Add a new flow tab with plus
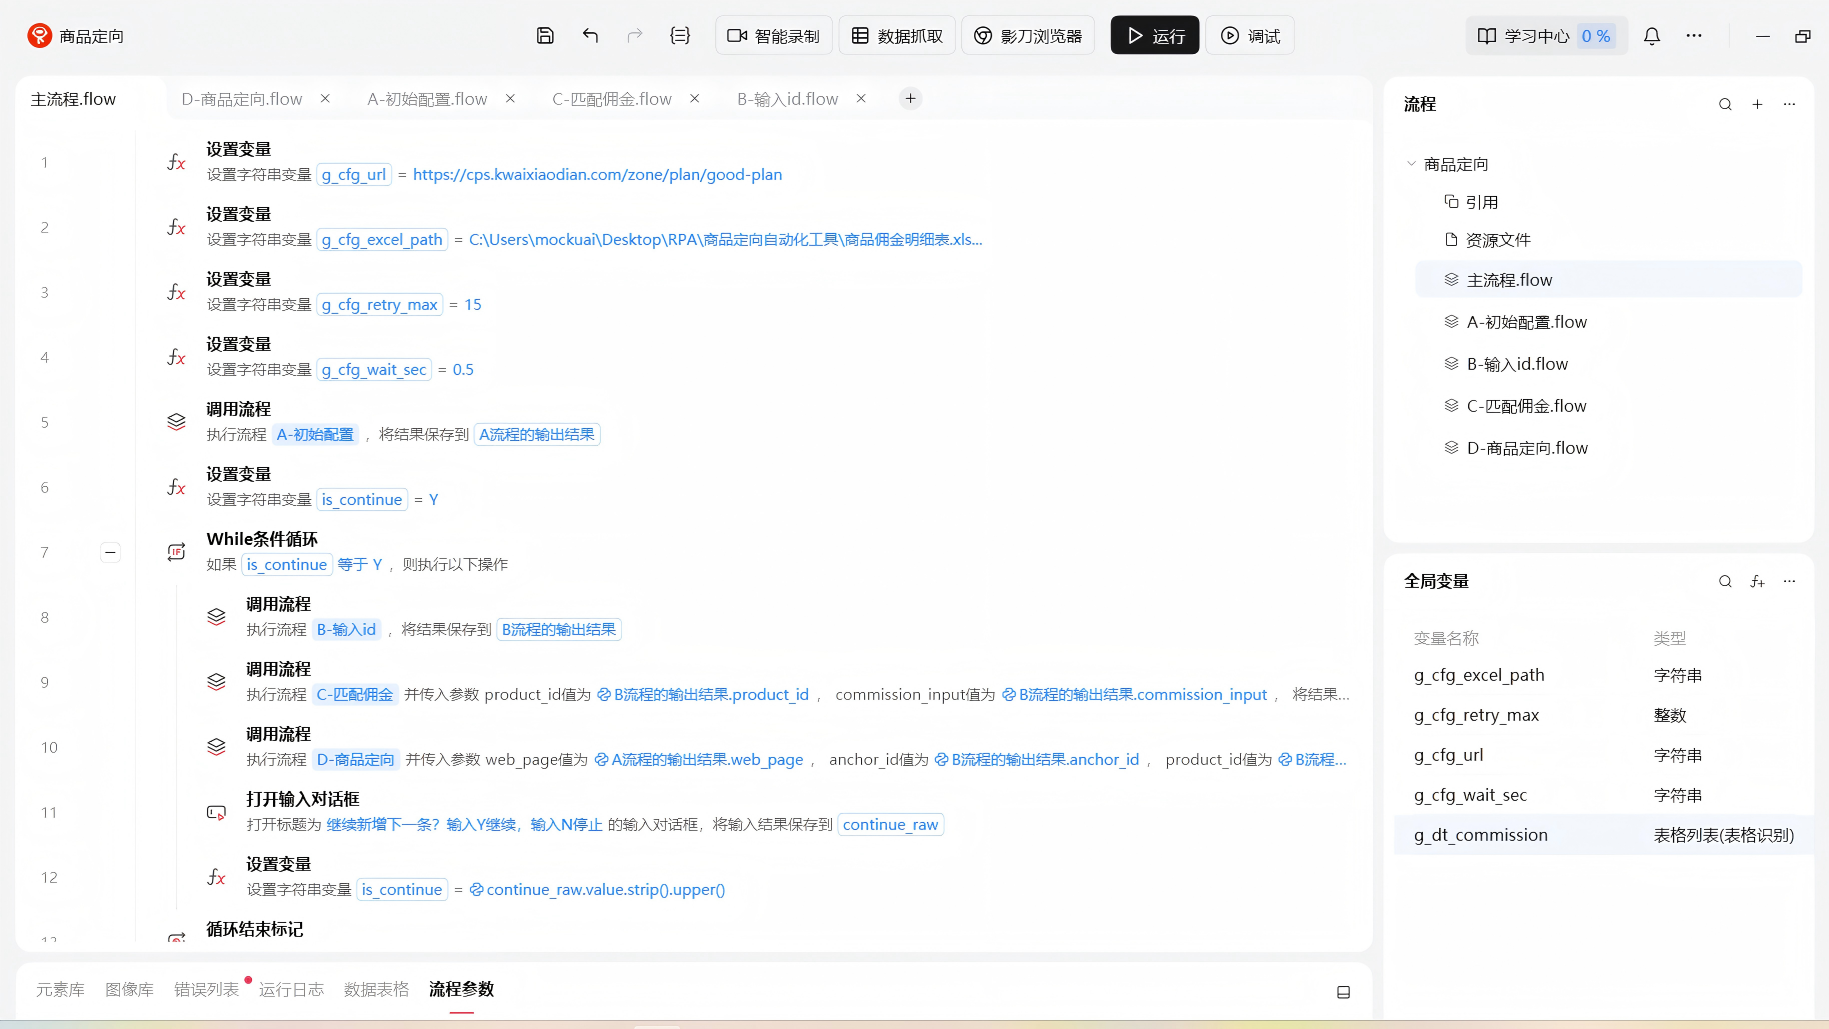The width and height of the screenshot is (1829, 1029). coord(910,98)
